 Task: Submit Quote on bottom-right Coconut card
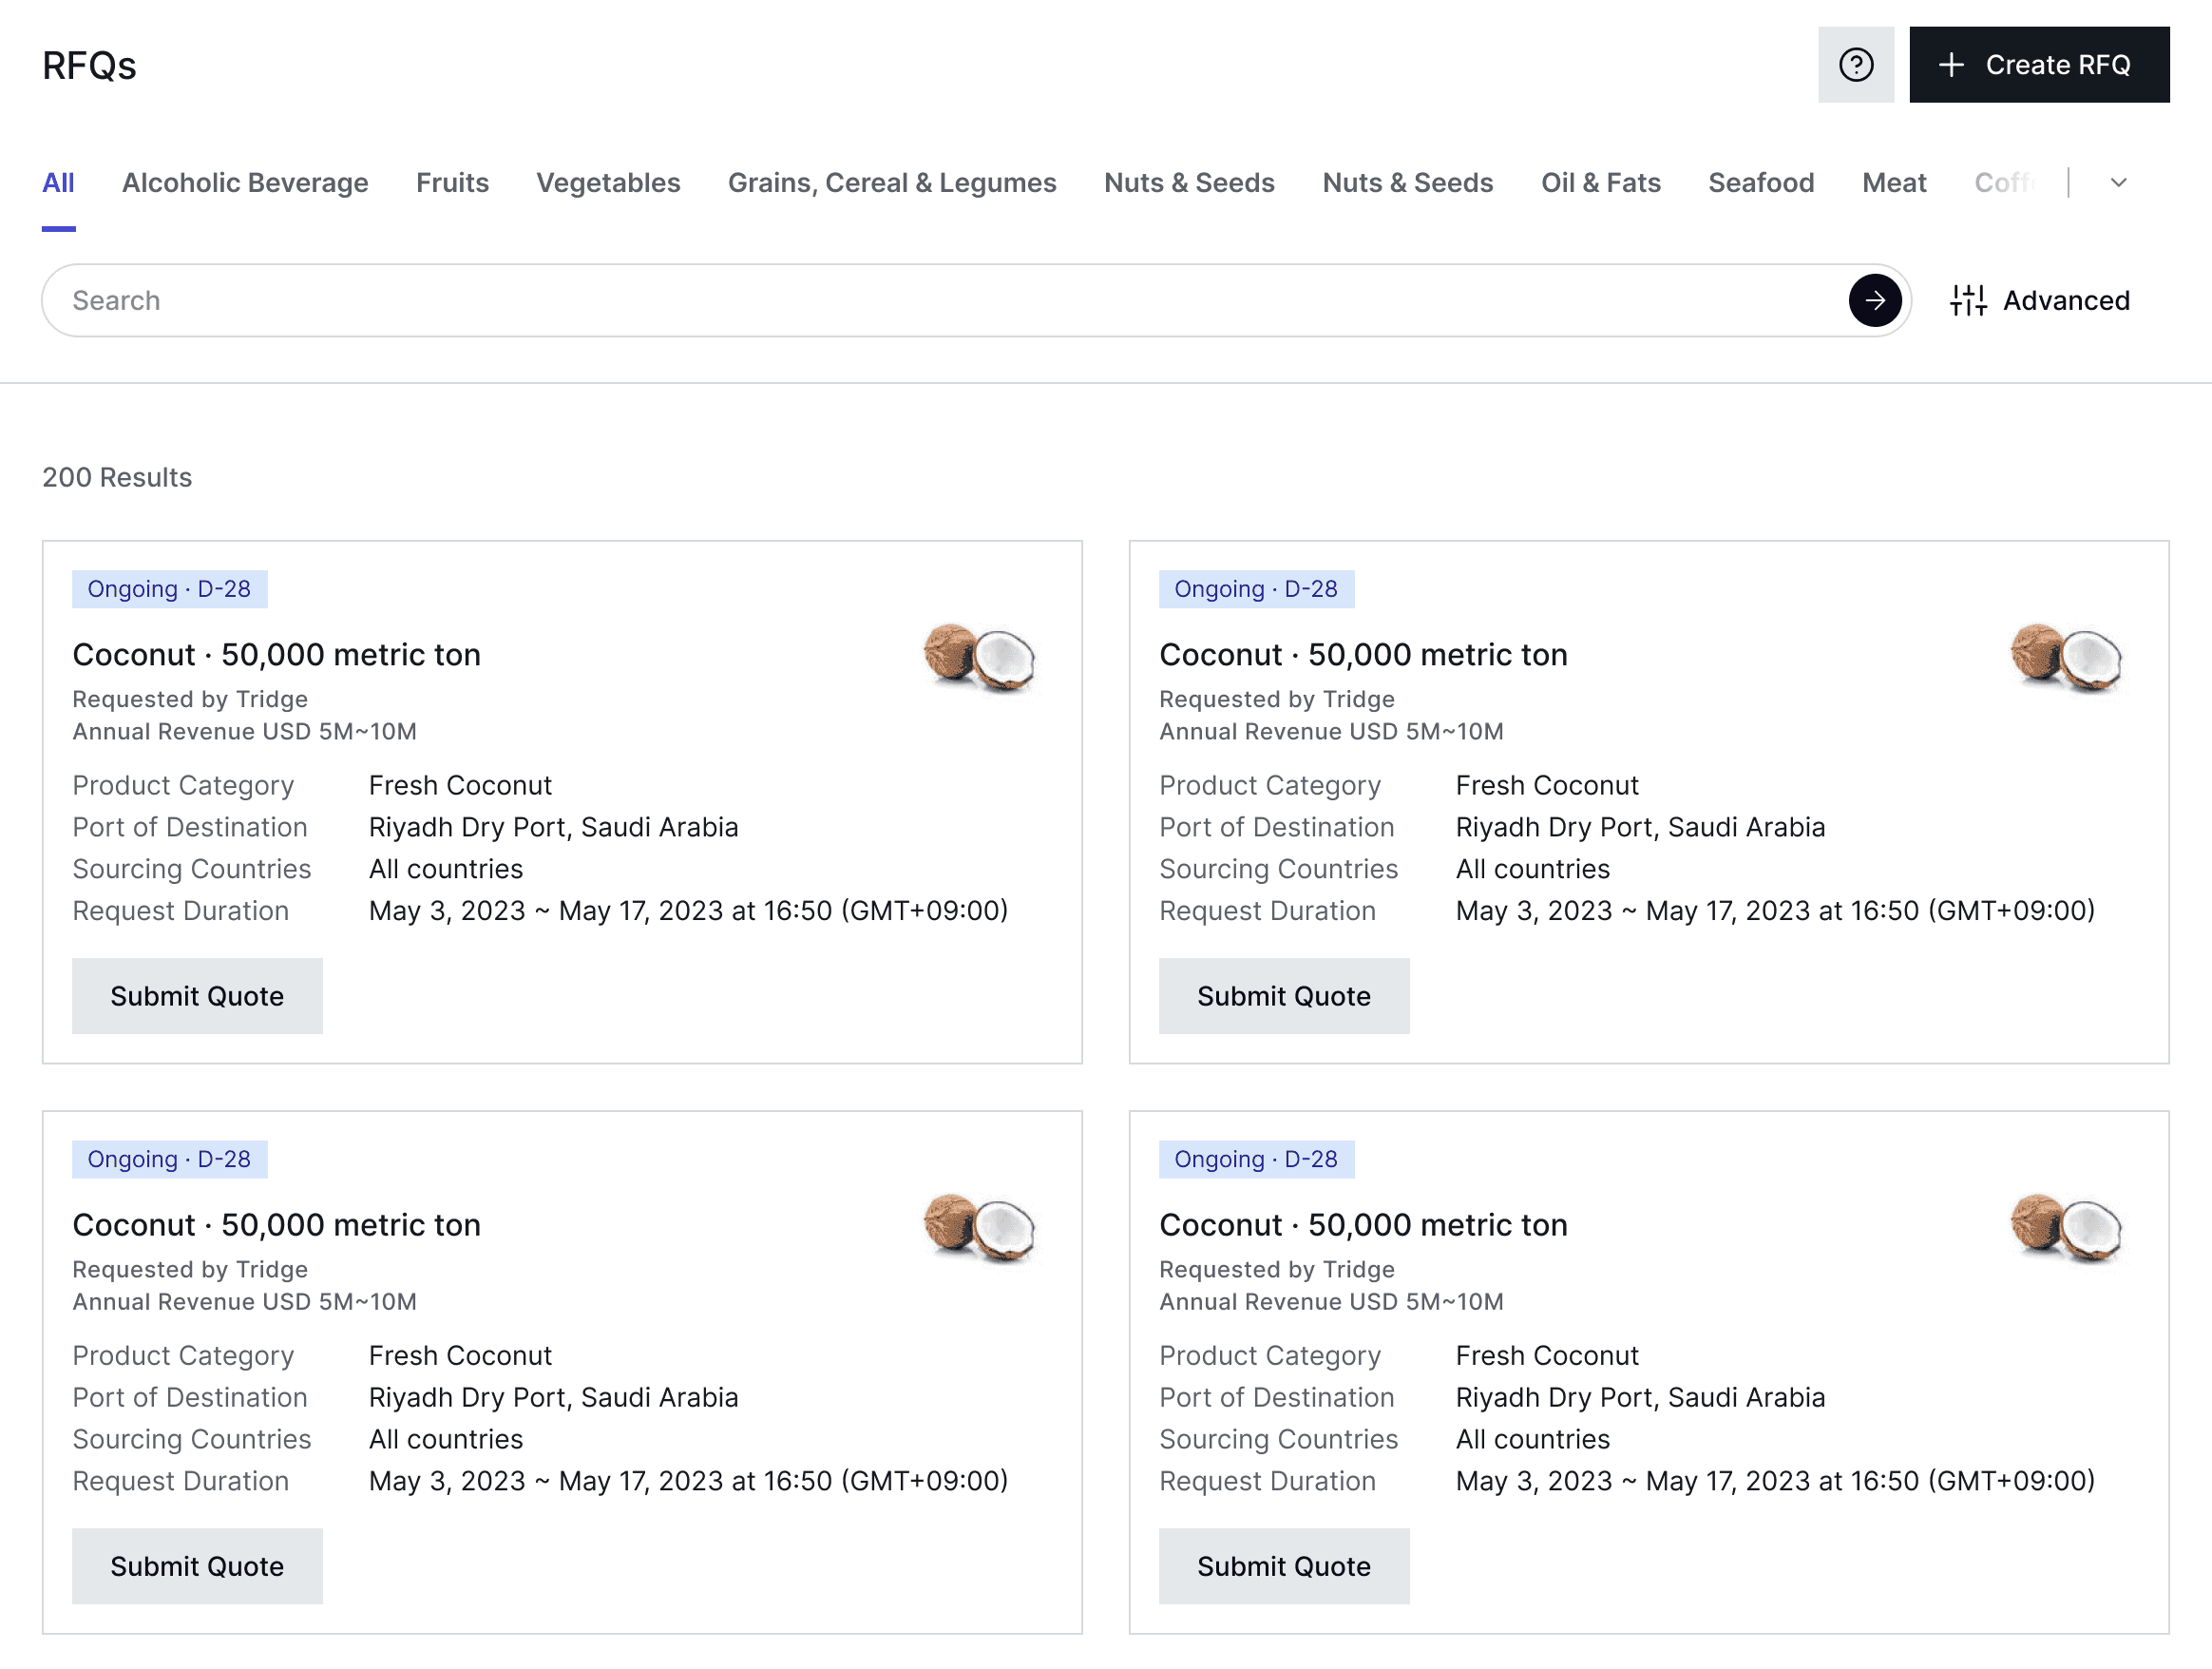click(1284, 1566)
